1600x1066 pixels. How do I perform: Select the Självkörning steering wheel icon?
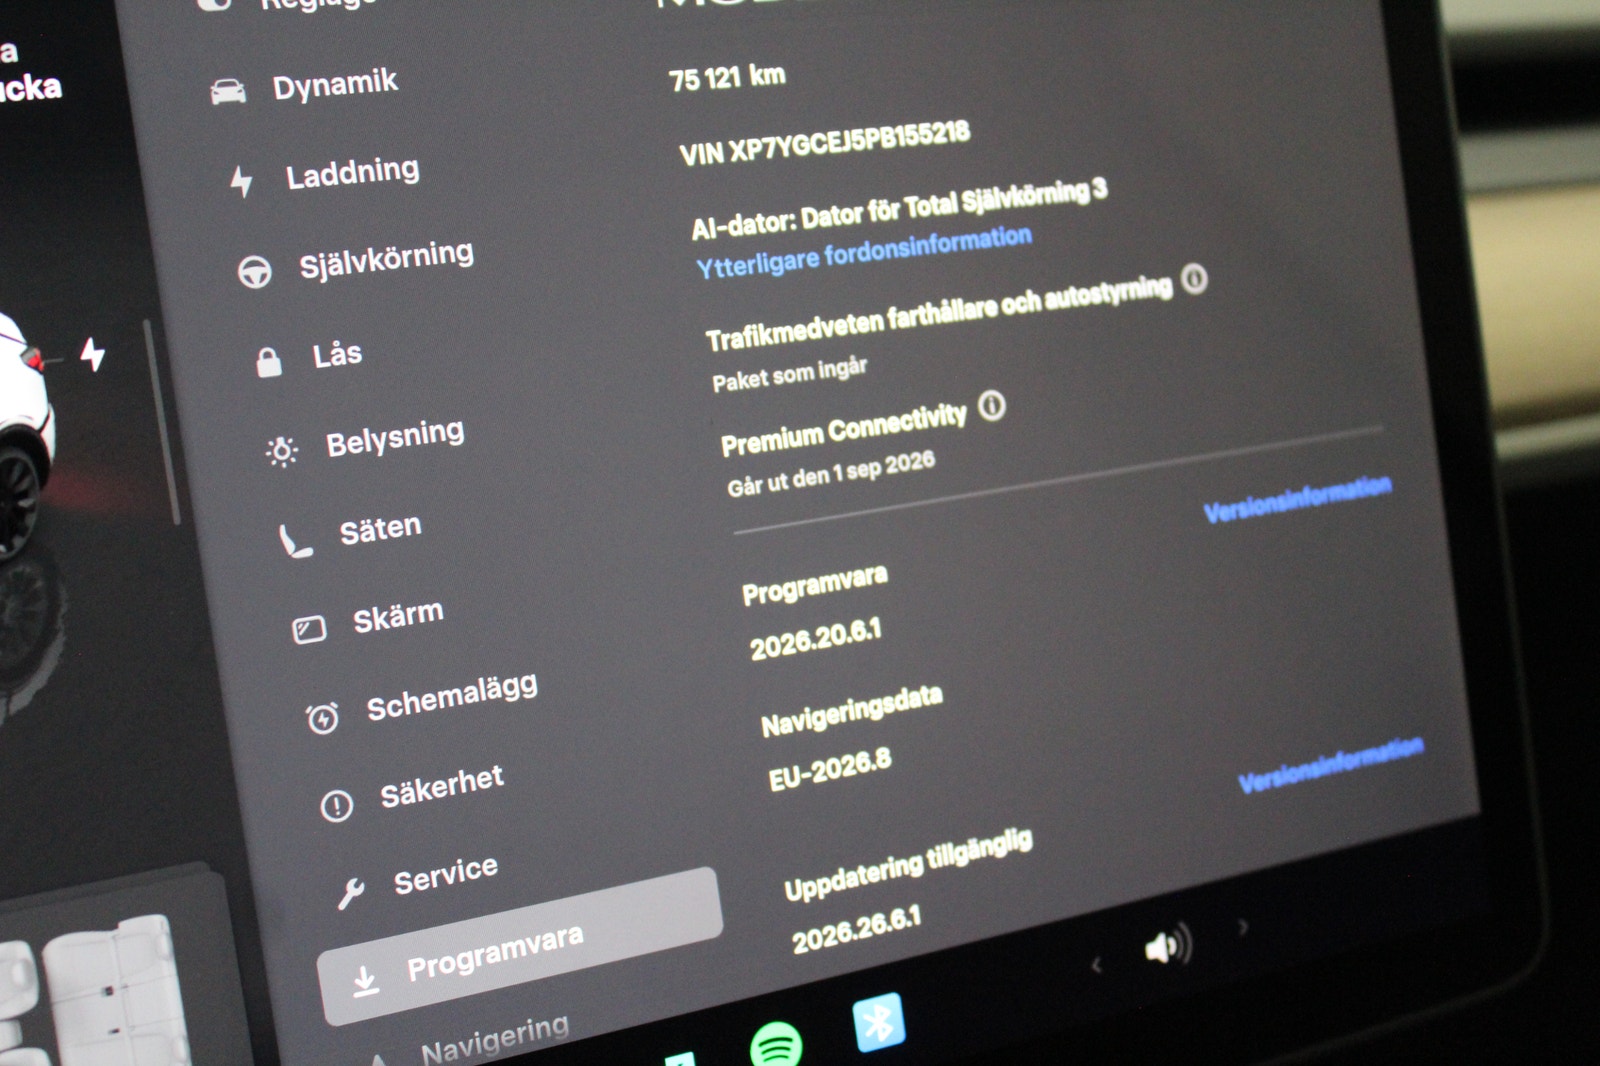pos(255,271)
